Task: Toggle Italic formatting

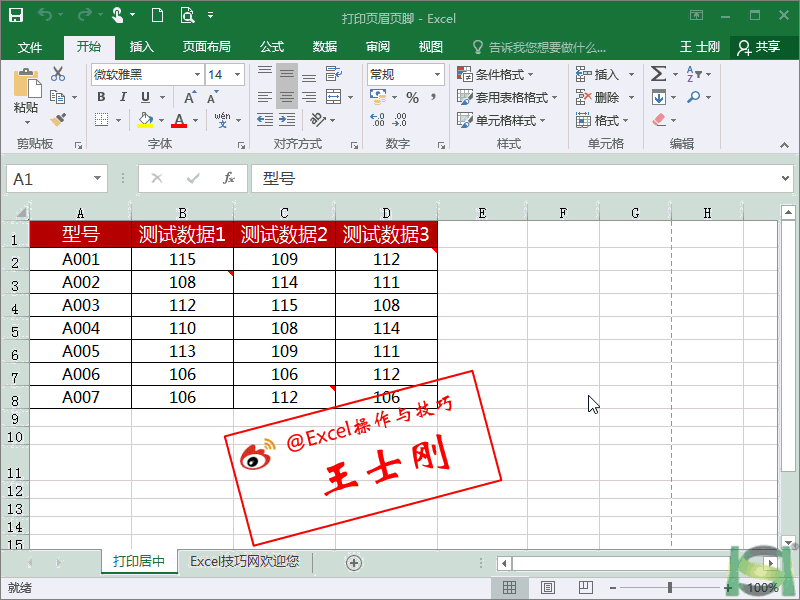Action: click(123, 97)
